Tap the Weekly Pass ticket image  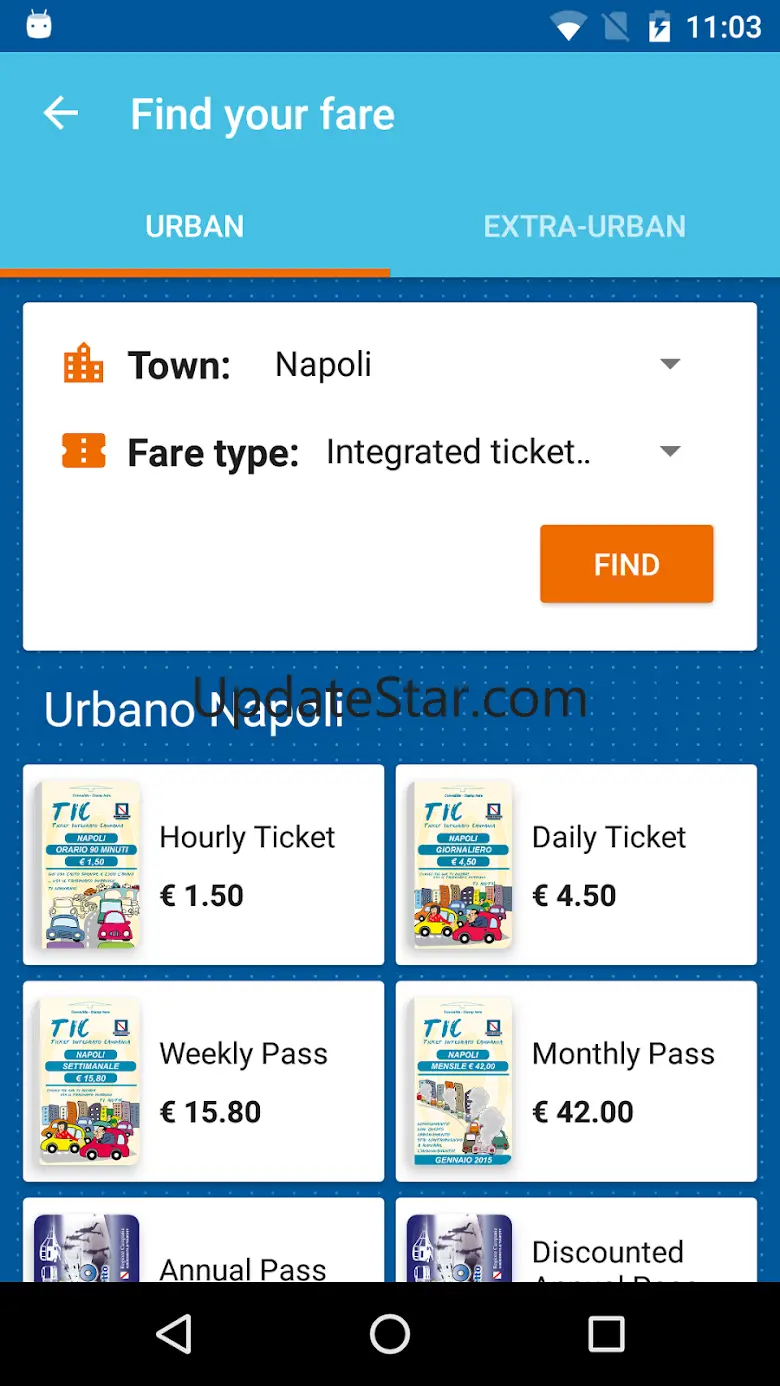[x=90, y=1081]
